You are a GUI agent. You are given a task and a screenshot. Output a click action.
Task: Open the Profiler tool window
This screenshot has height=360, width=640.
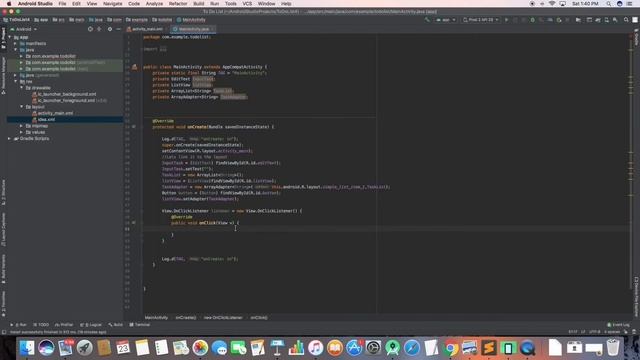pos(64,325)
